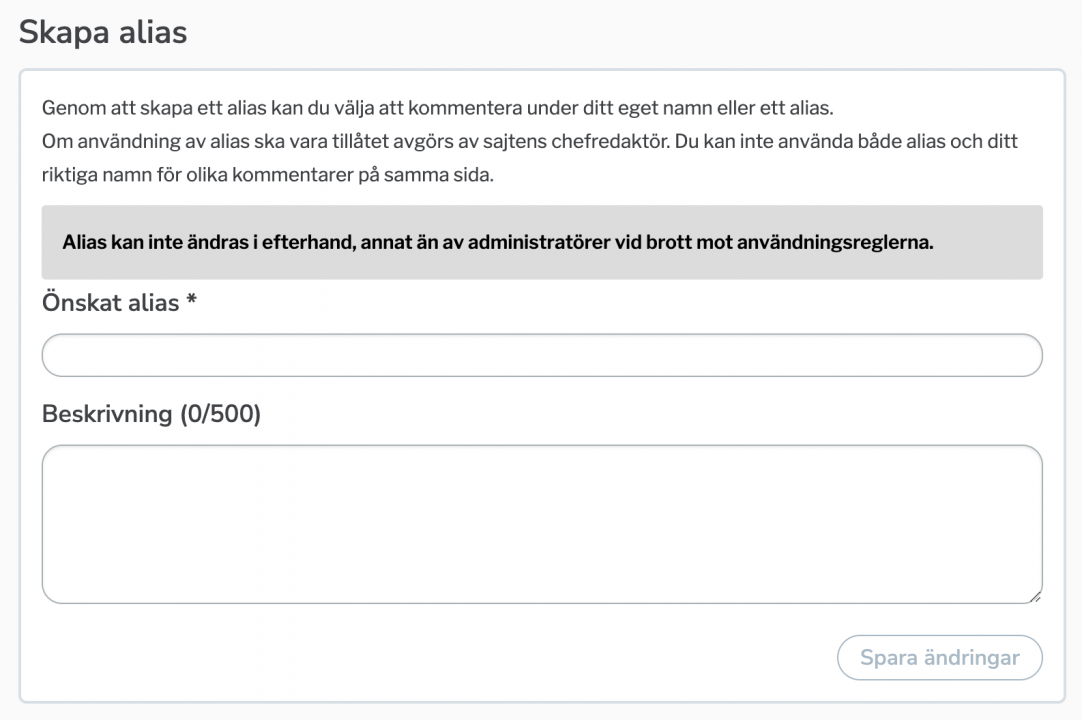Click the empty alias text box border
Screen dimensions: 1082x720
point(540,337)
